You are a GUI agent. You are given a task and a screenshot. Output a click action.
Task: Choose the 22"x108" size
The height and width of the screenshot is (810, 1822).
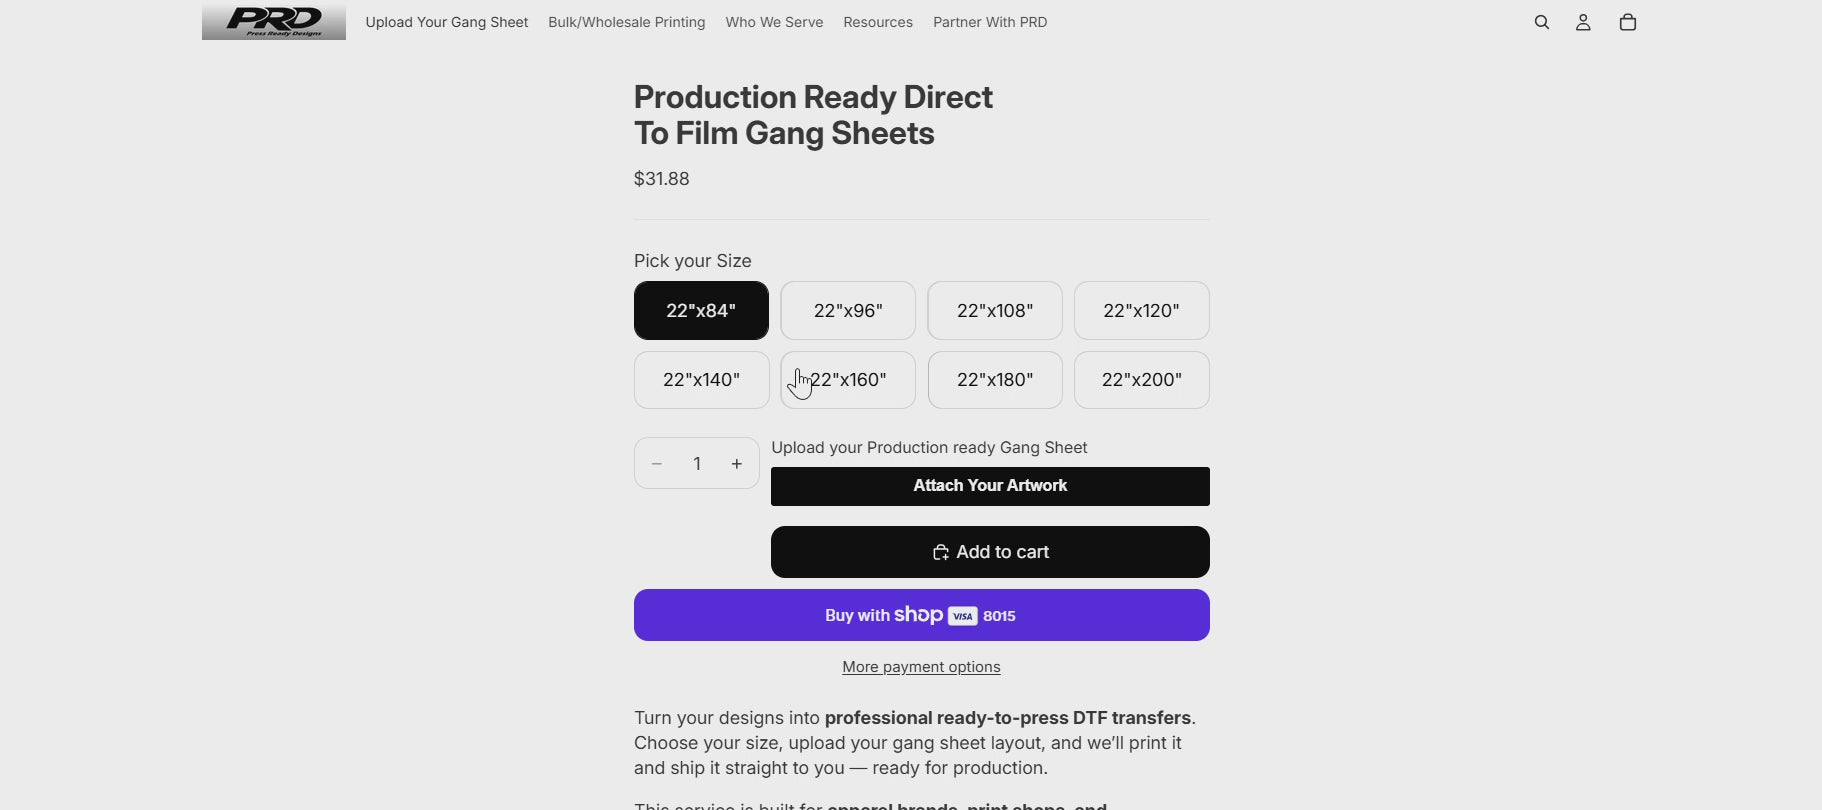[x=995, y=311]
